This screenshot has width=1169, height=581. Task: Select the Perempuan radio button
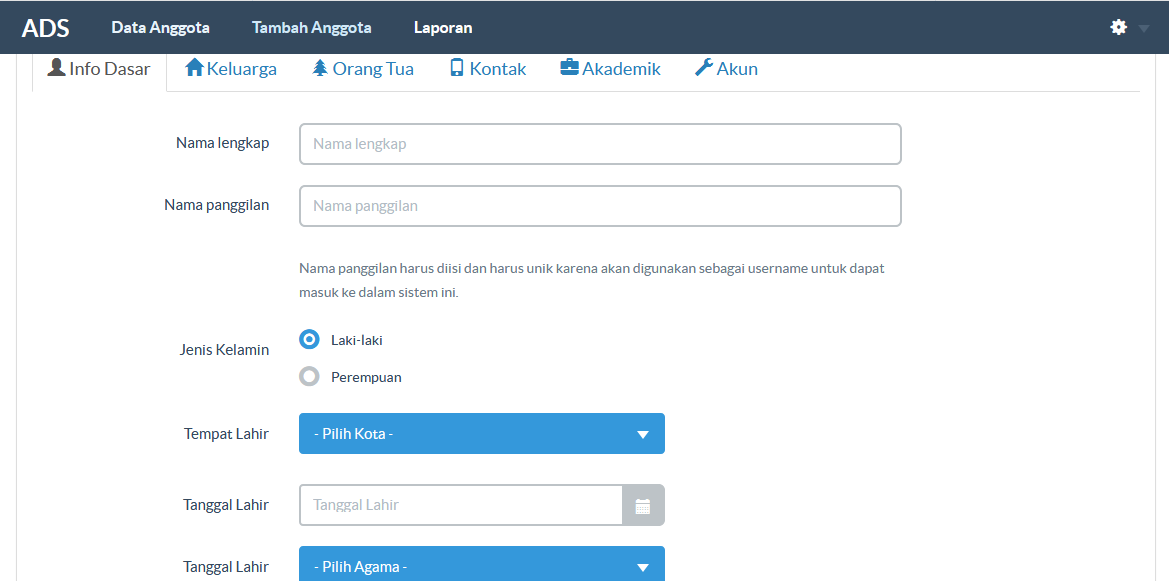click(x=309, y=377)
